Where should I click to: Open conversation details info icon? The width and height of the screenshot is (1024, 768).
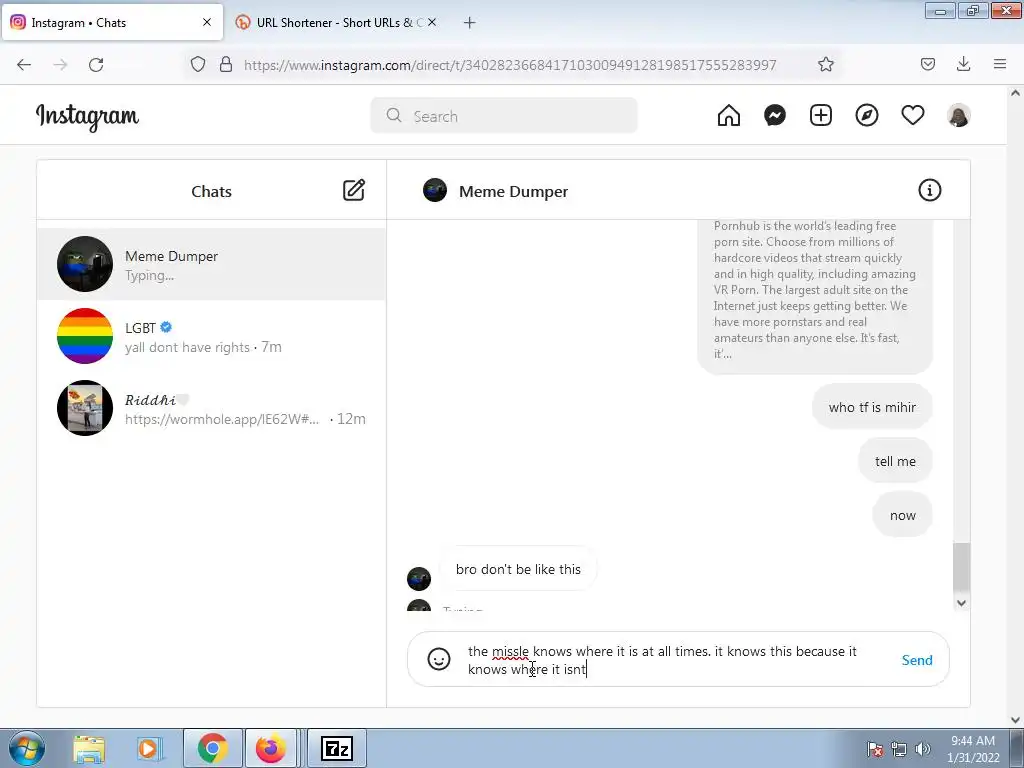pos(929,190)
